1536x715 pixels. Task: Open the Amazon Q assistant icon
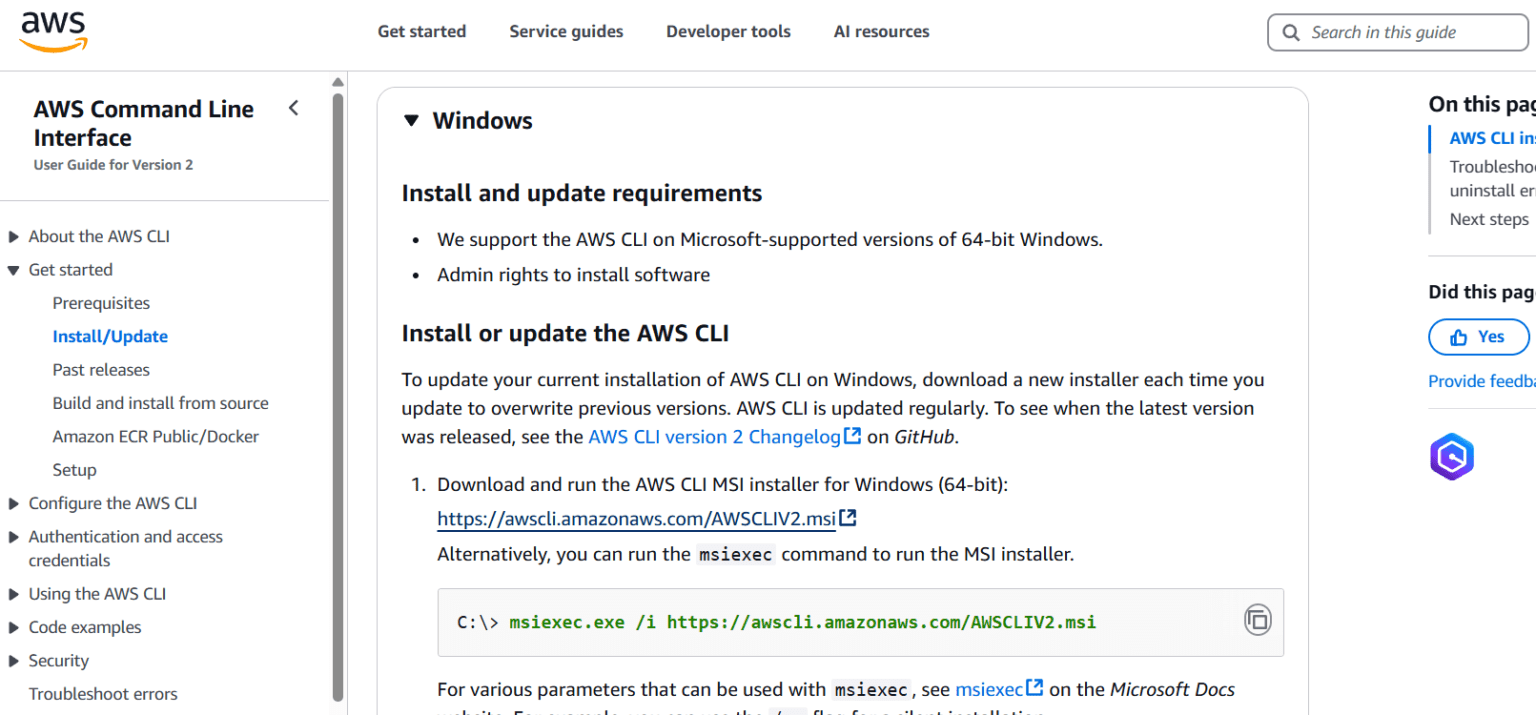[1451, 456]
